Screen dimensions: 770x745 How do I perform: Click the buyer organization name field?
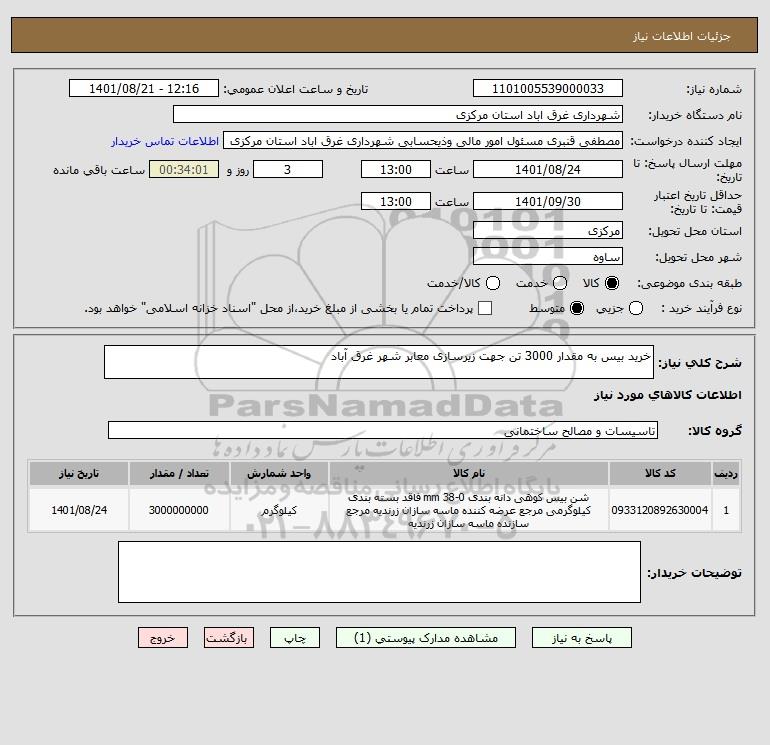[x=398, y=114]
